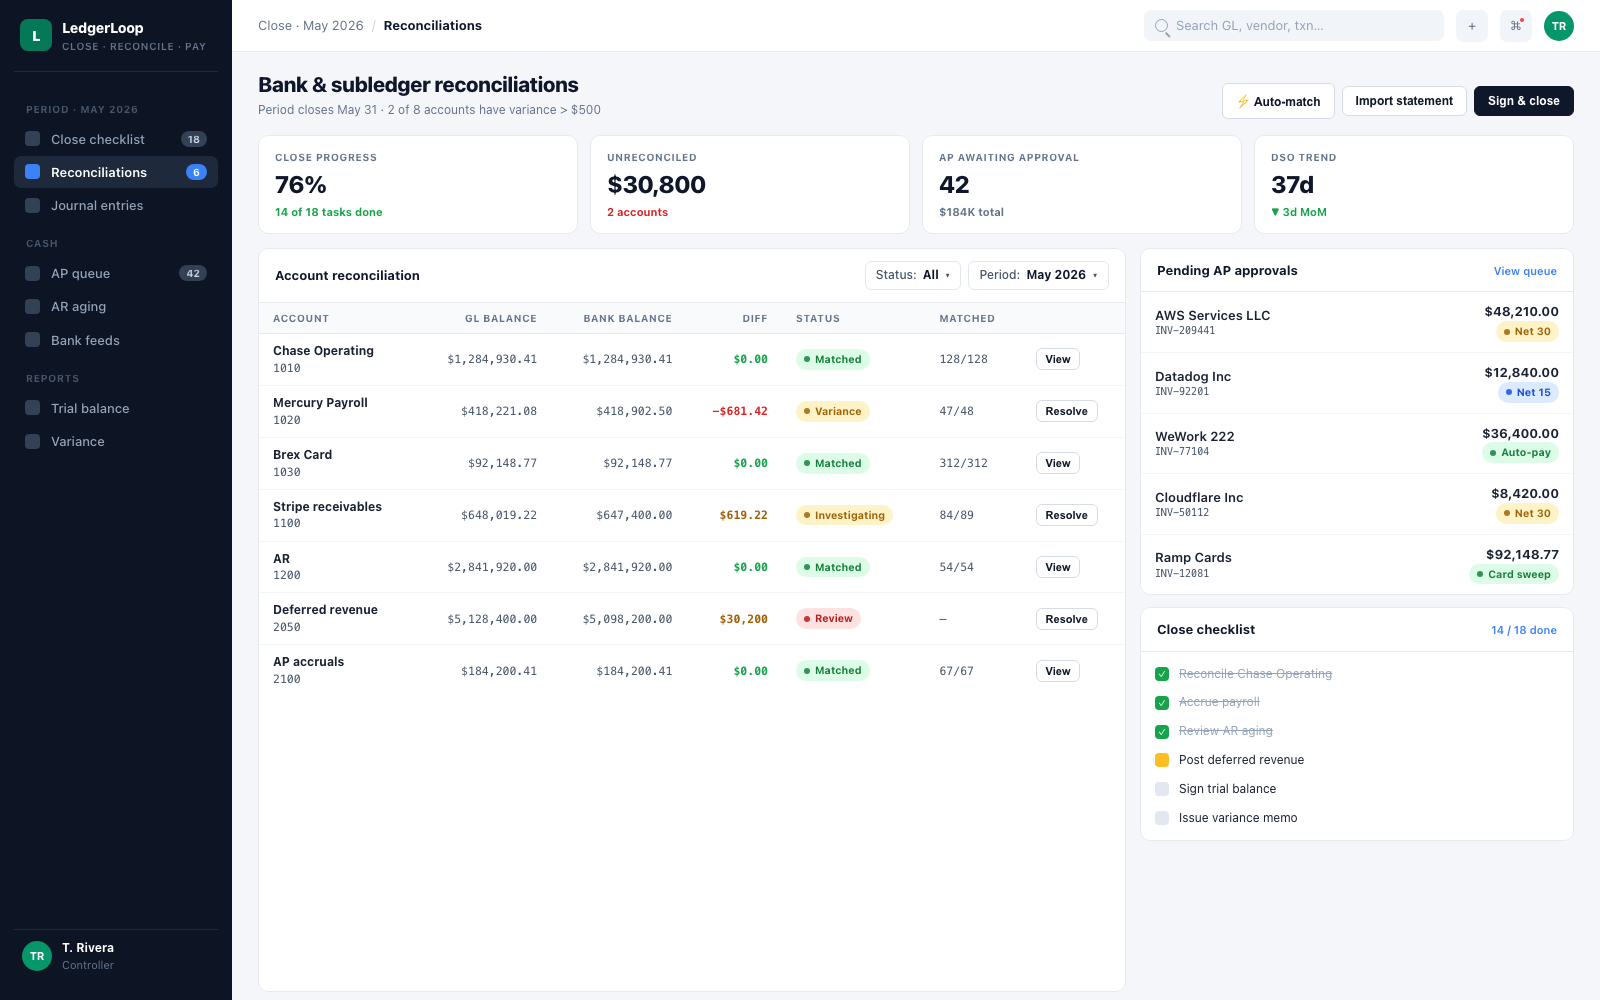Open the Period: May 2026 dropdown
Viewport: 1600px width, 1000px height.
point(1038,275)
